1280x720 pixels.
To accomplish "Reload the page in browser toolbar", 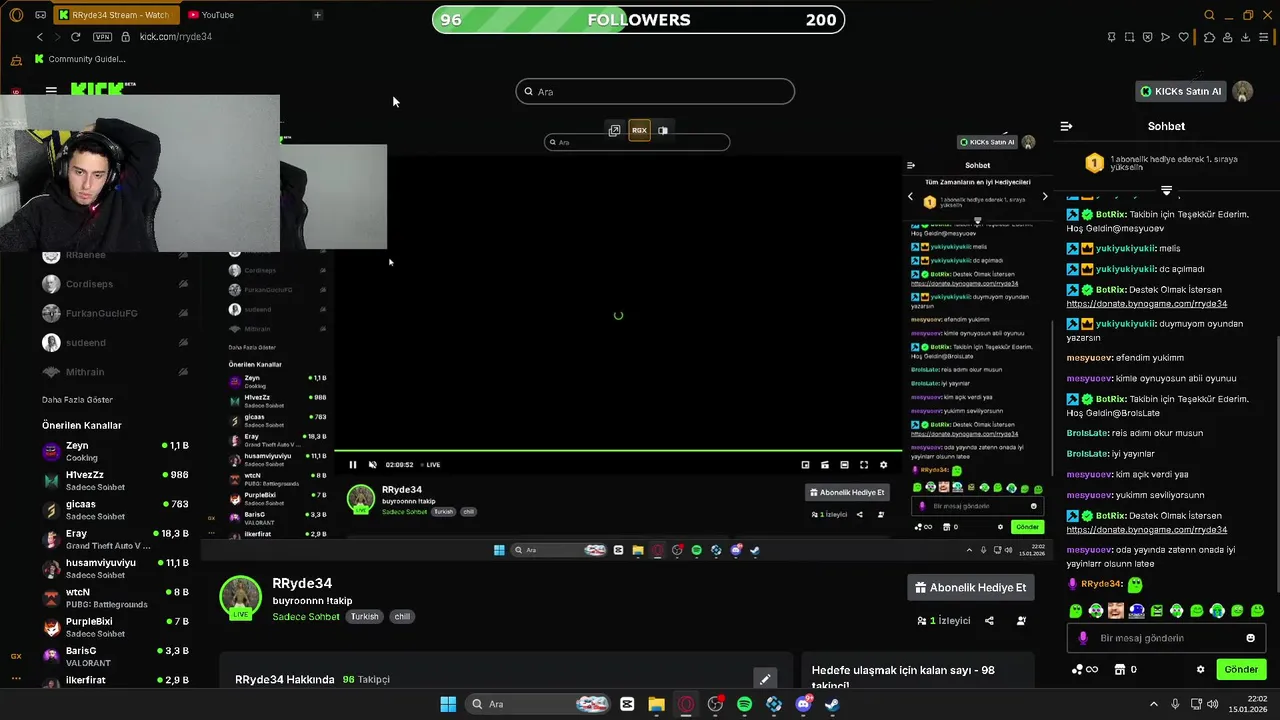I will [x=75, y=37].
